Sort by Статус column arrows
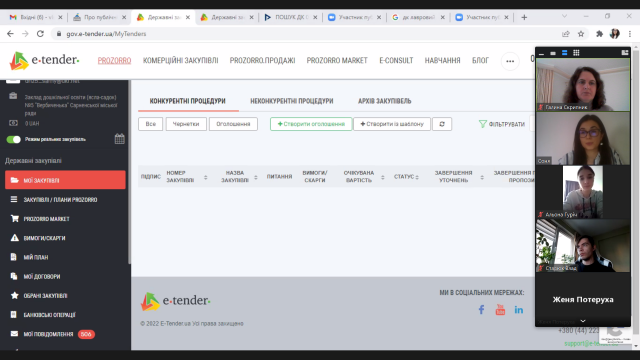 pos(417,177)
